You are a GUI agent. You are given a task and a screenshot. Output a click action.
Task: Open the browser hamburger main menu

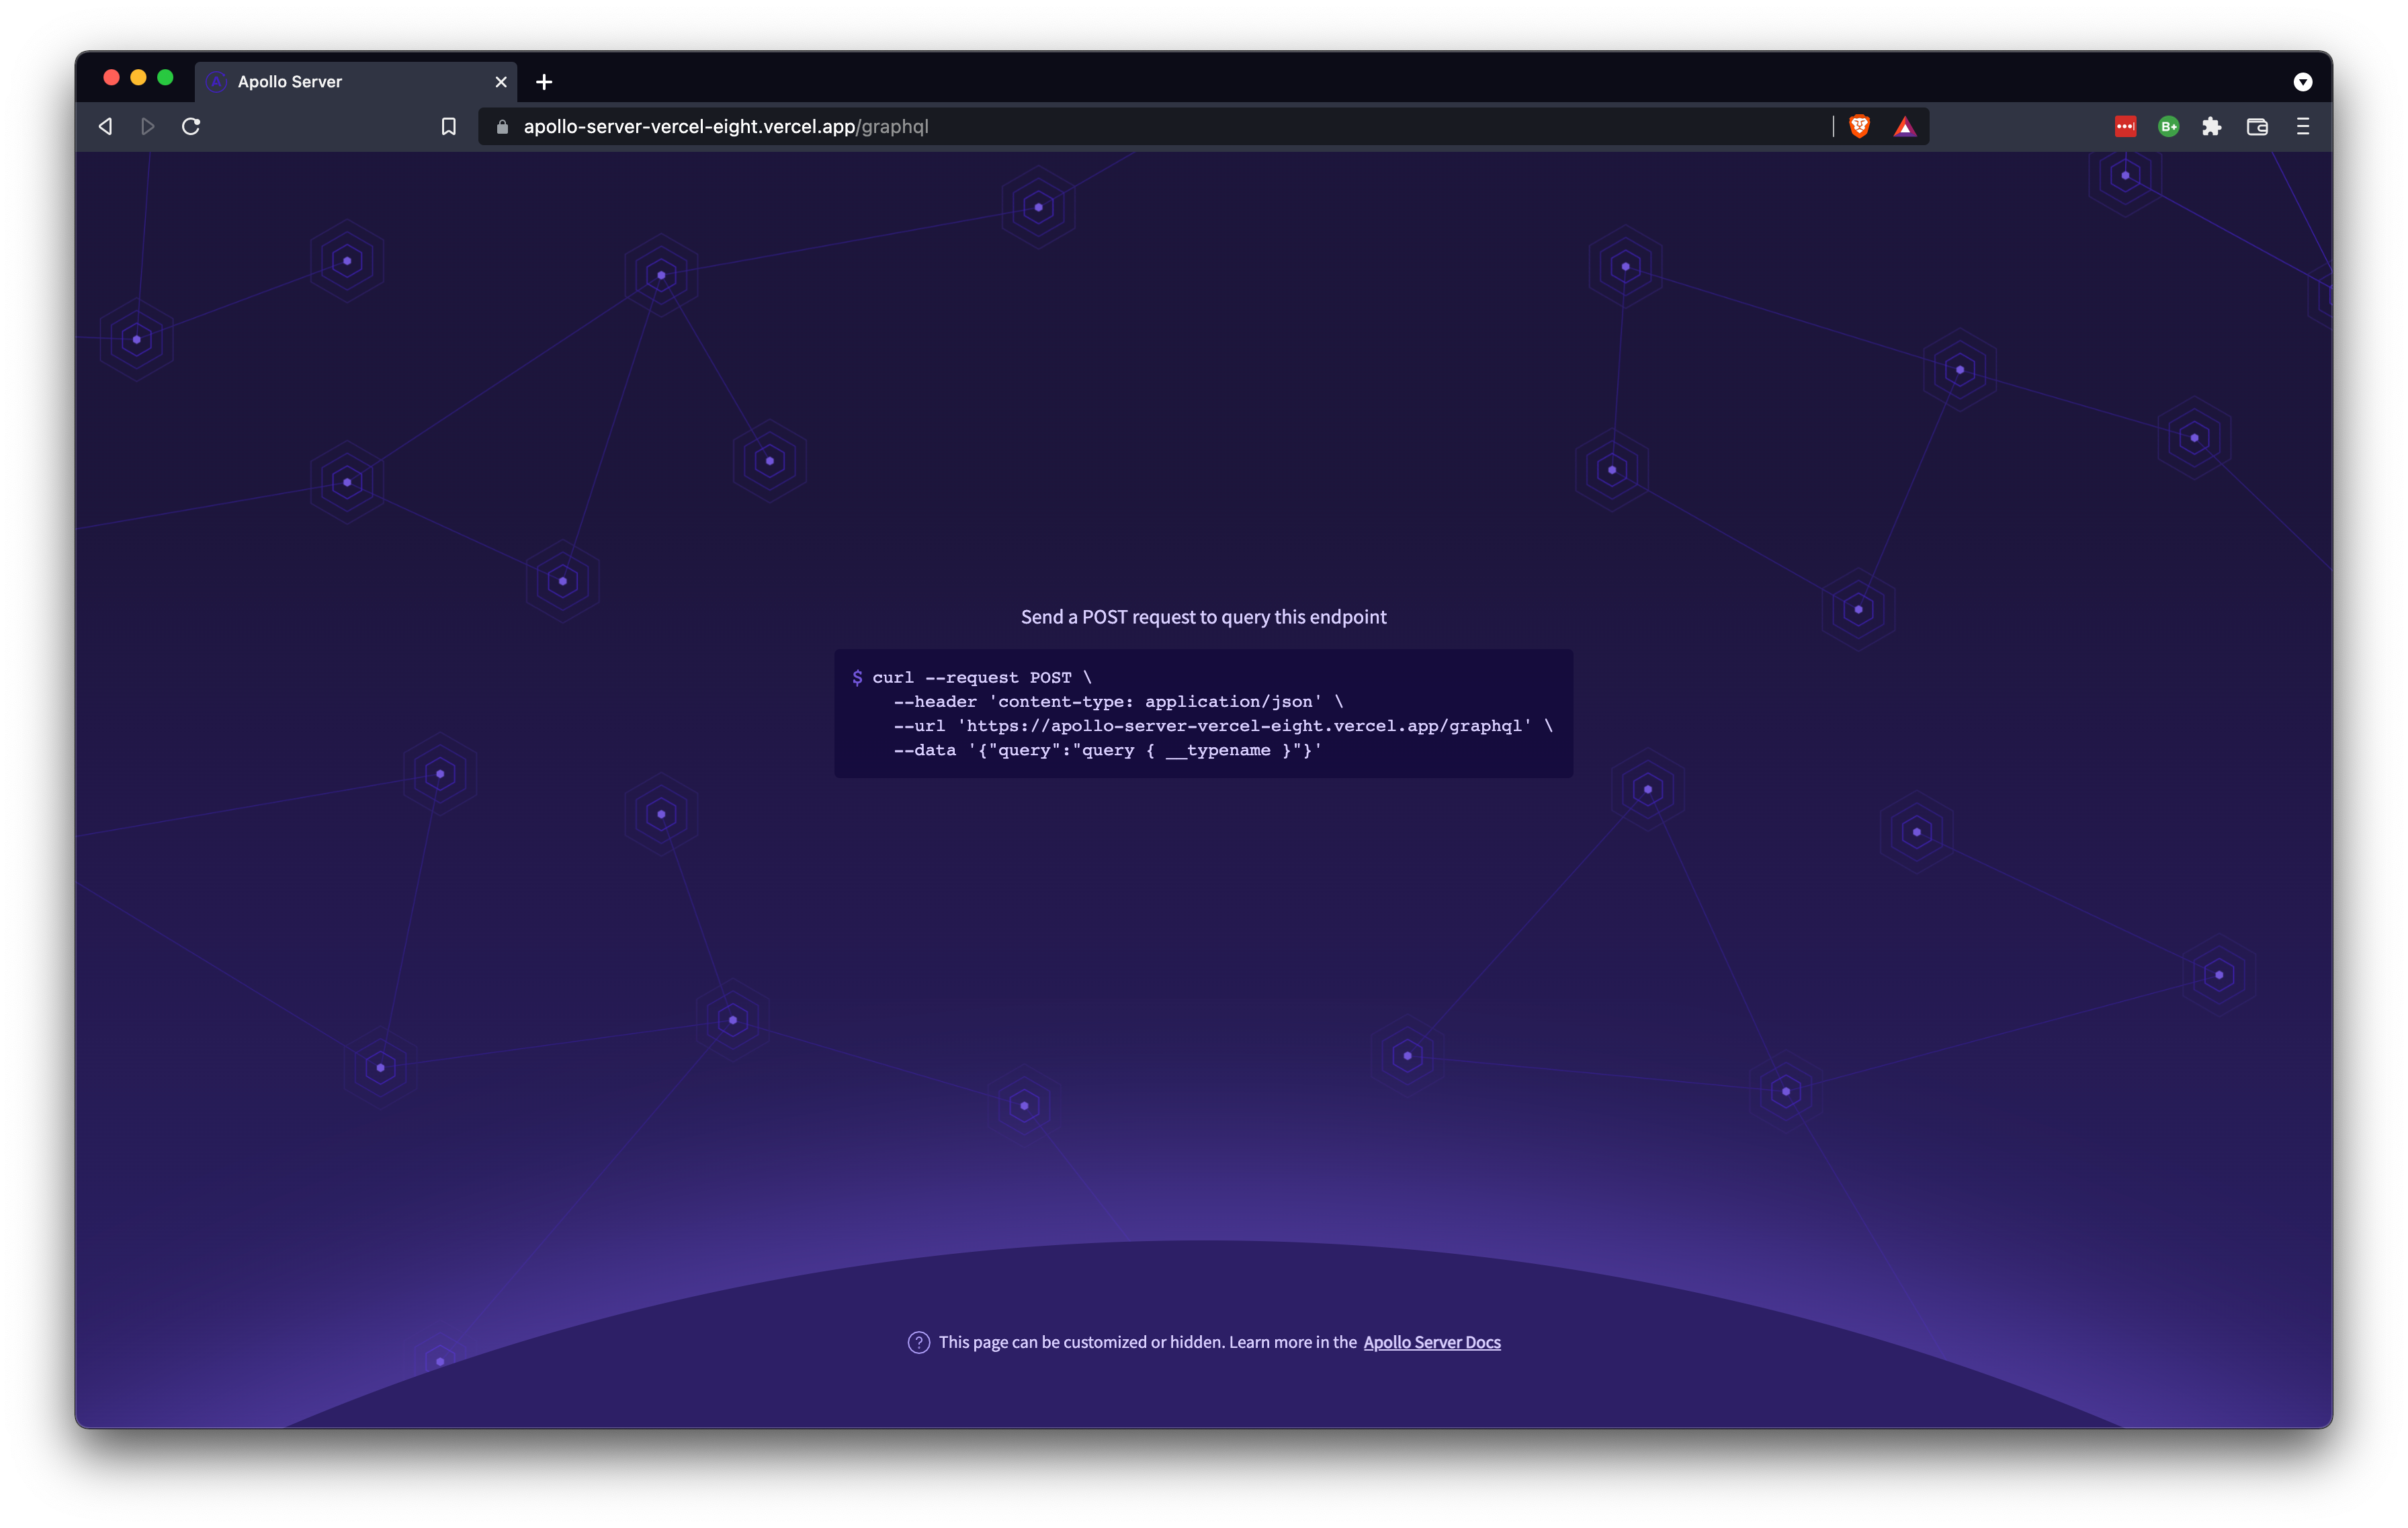(2303, 126)
